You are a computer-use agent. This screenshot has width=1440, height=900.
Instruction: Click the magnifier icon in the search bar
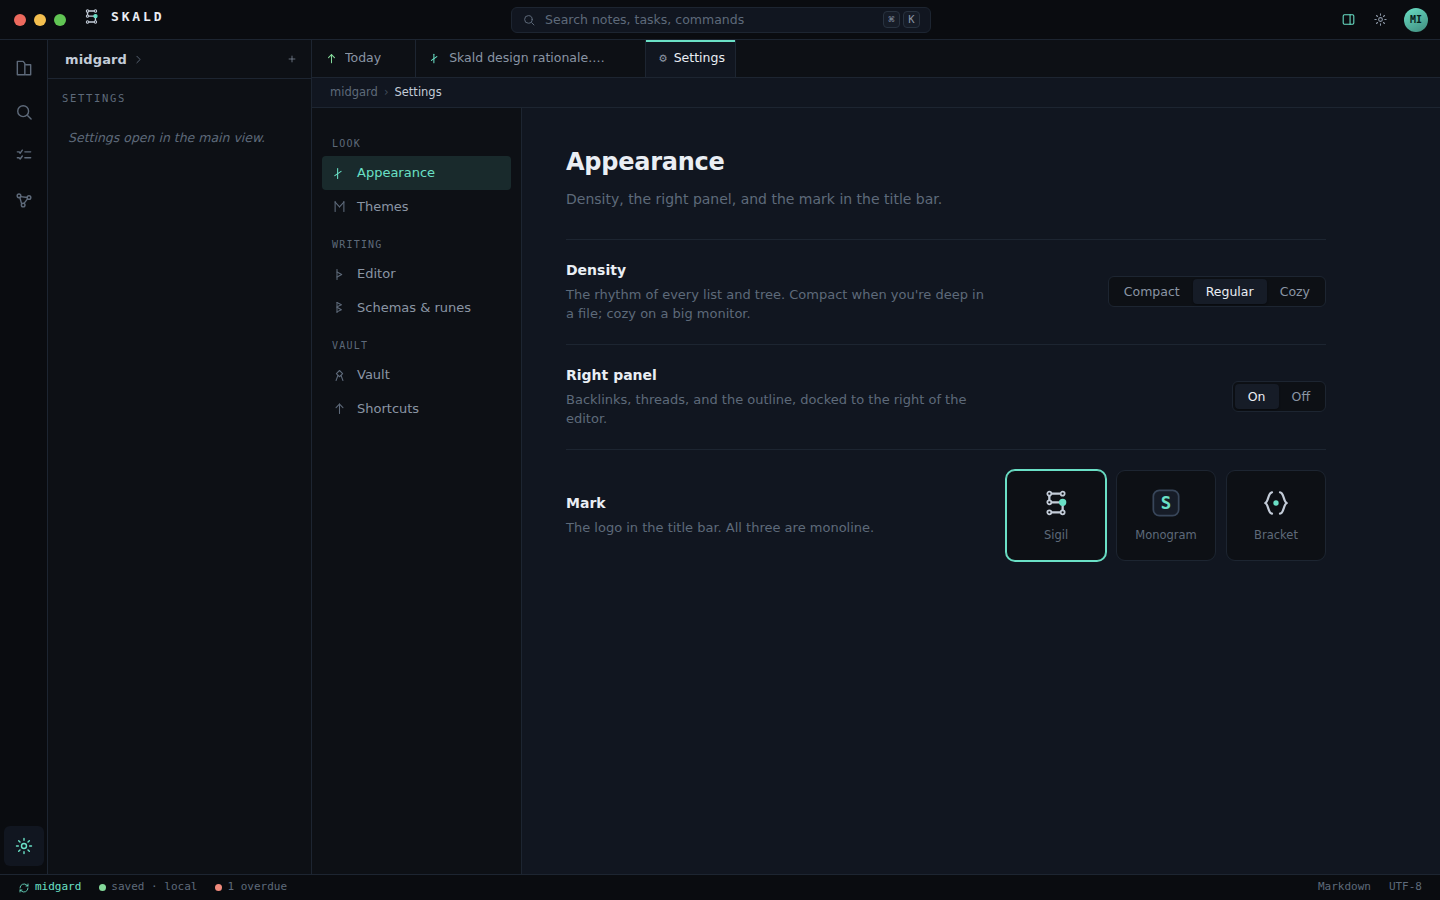point(529,20)
